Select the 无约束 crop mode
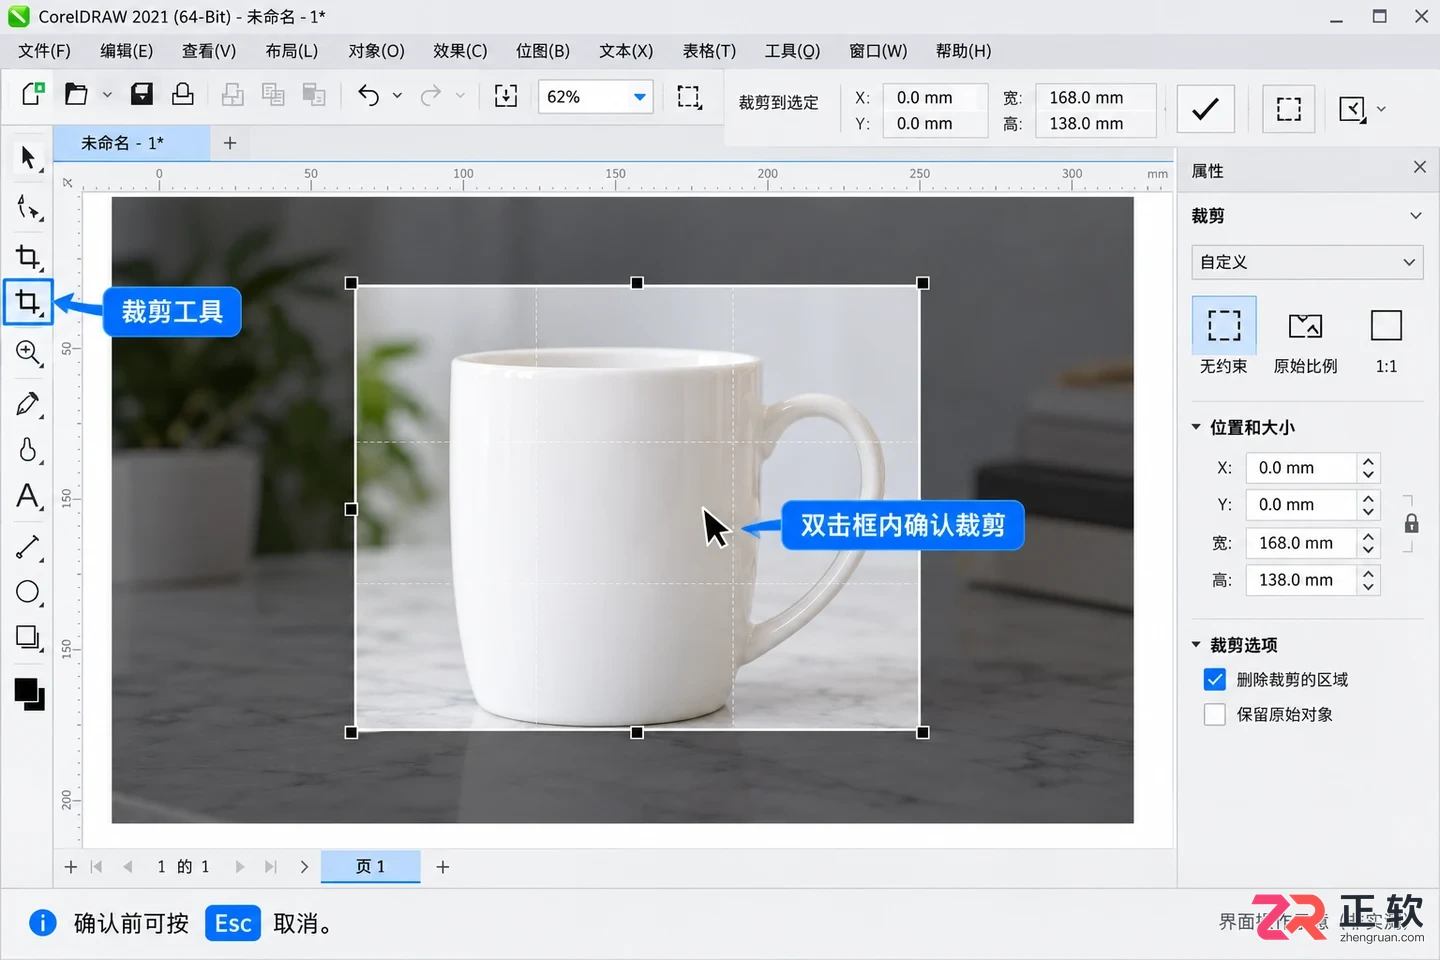Screen dimensions: 1440x960 click(1224, 338)
